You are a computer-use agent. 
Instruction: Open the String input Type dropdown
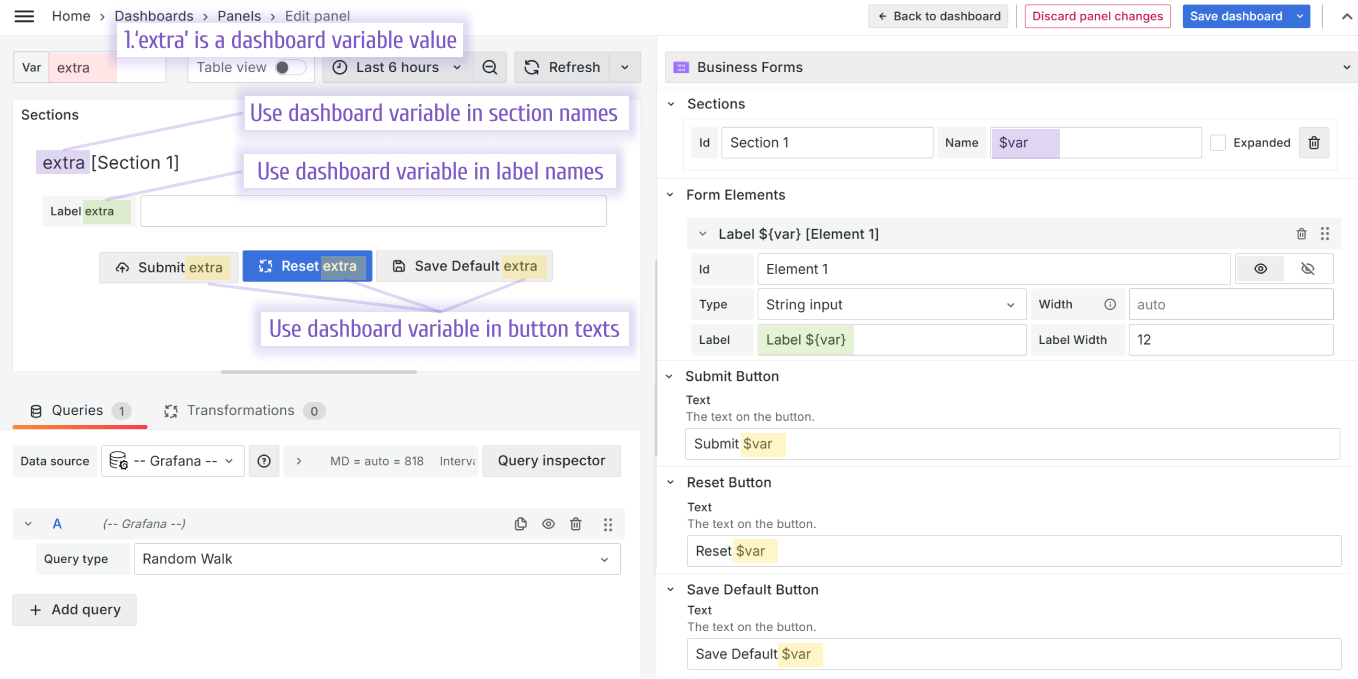tap(891, 304)
